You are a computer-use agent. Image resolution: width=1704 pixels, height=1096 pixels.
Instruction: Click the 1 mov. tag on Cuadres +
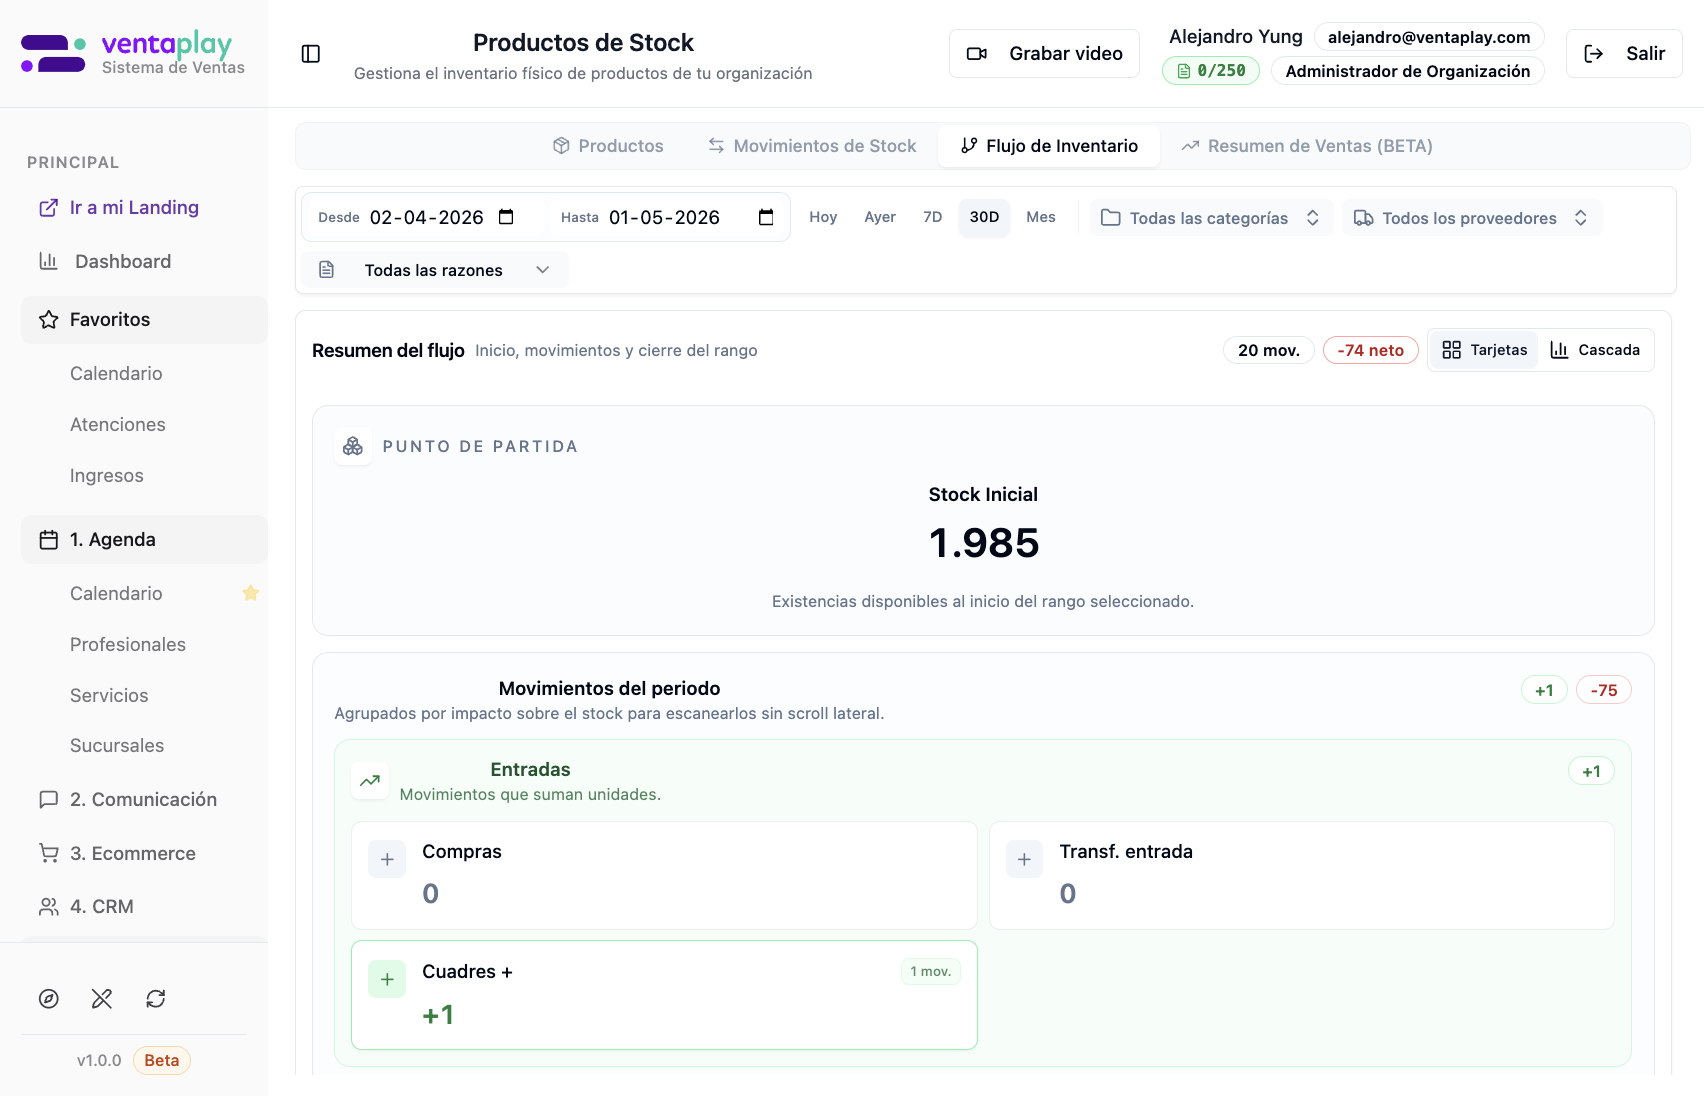coord(931,972)
